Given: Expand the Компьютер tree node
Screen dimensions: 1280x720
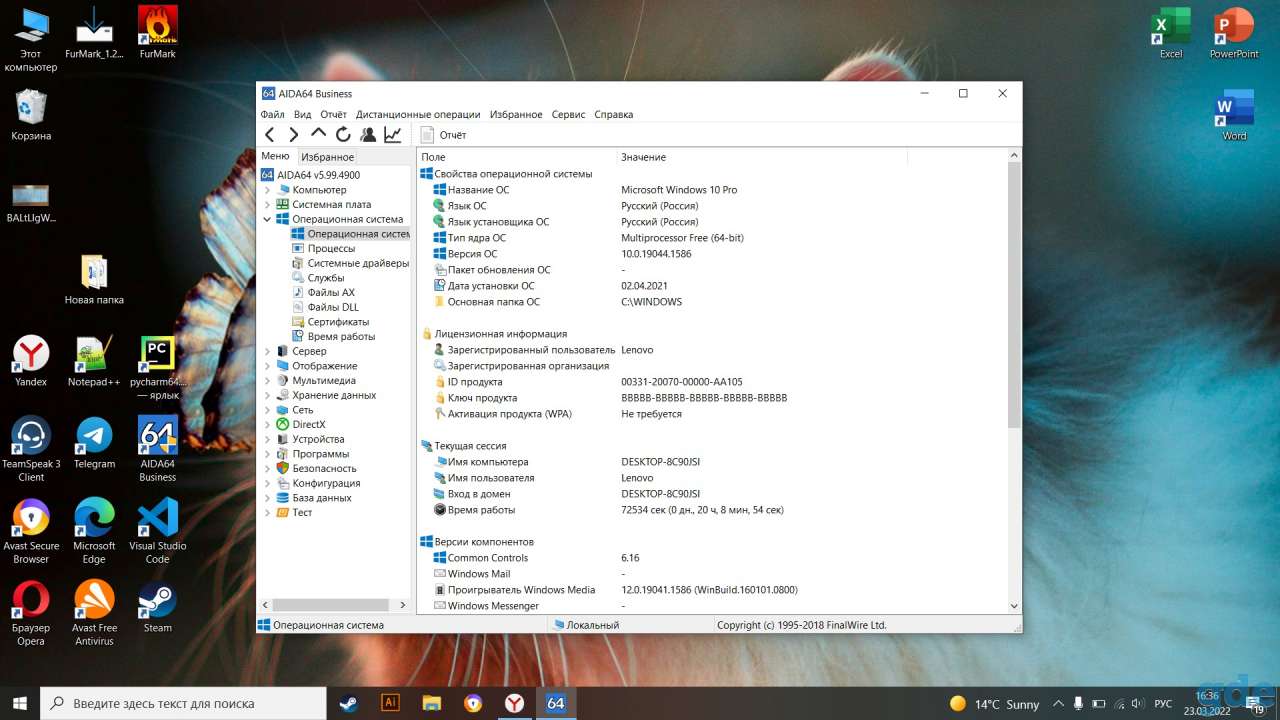Looking at the screenshot, I should [267, 190].
